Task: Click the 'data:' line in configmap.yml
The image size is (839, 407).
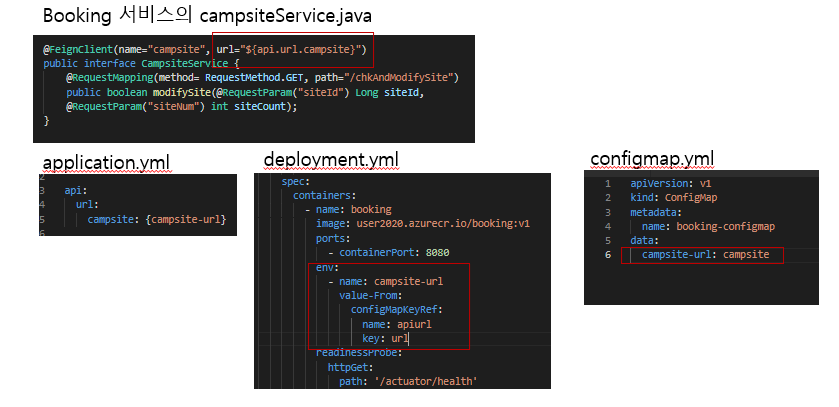Action: [645, 241]
